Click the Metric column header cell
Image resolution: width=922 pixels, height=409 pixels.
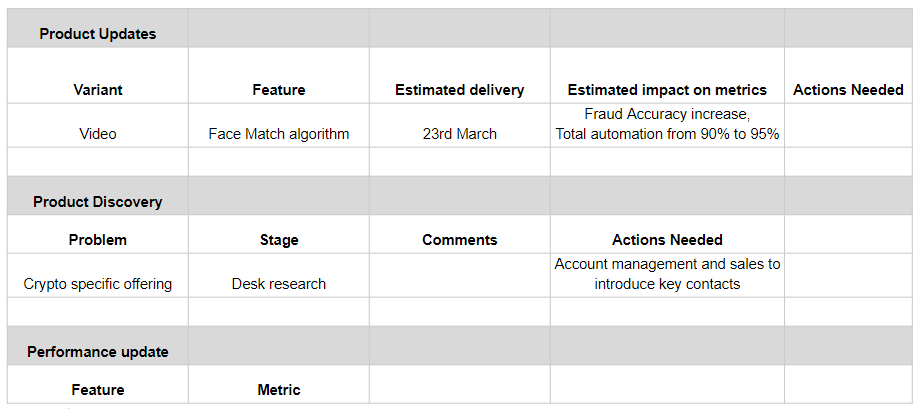click(x=279, y=390)
